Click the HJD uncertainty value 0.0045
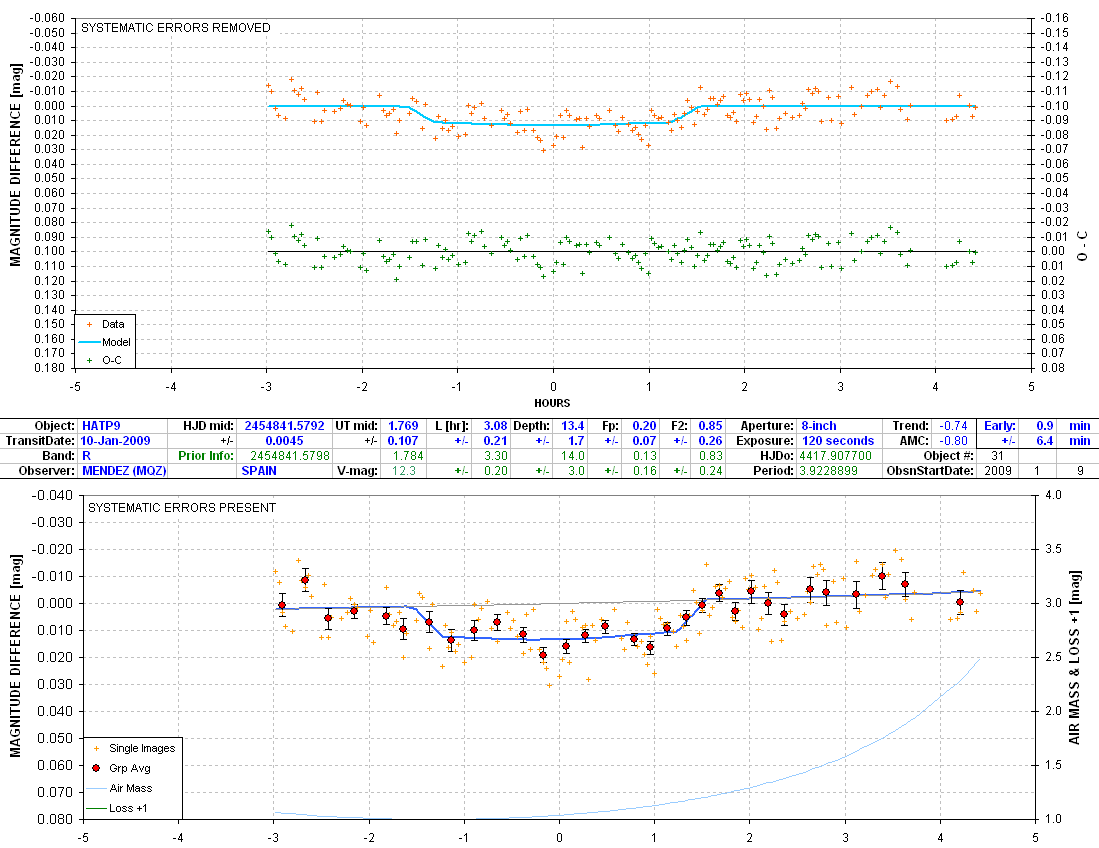Viewport: 1099px width, 848px height. (284, 441)
